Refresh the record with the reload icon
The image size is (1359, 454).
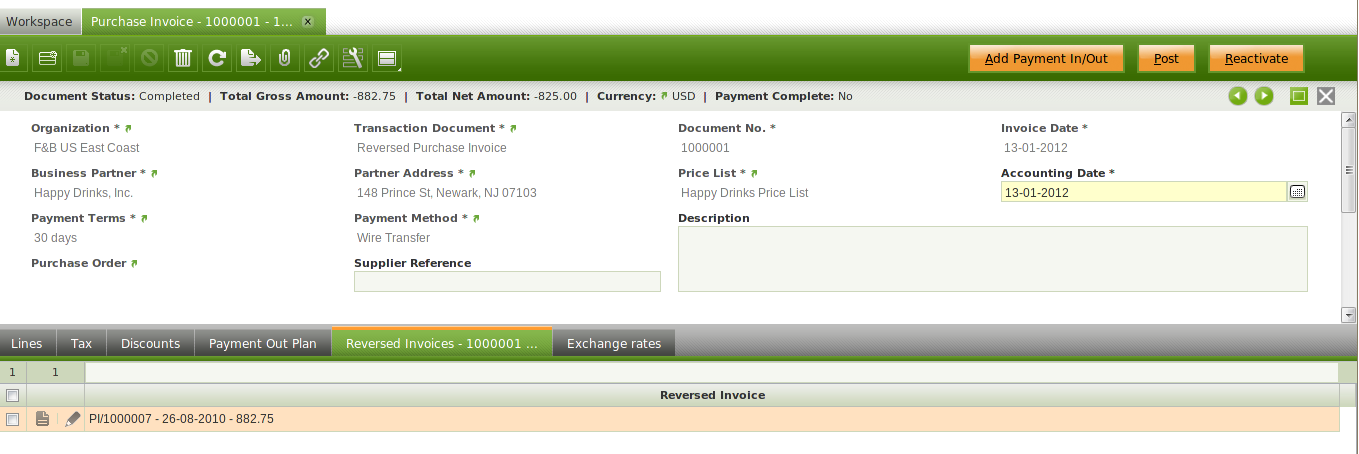click(216, 59)
